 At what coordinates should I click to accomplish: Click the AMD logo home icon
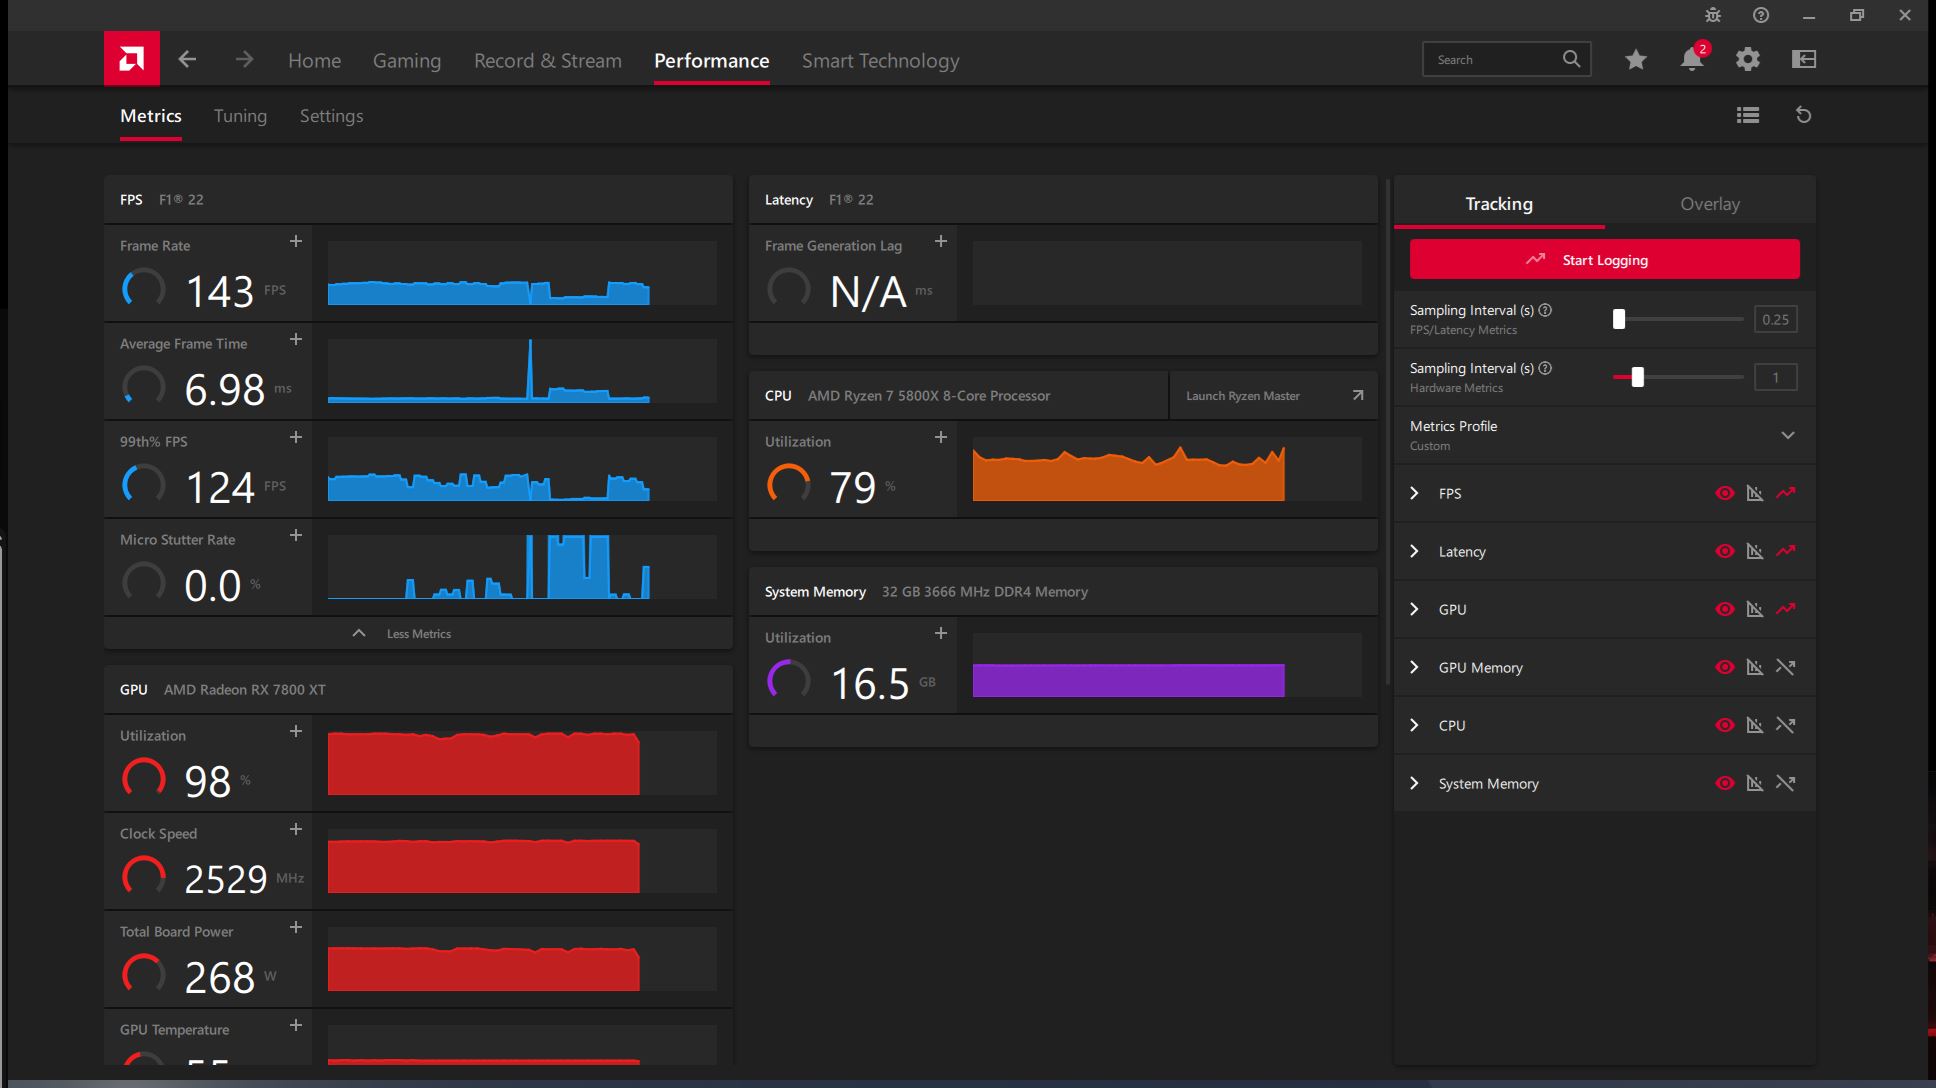point(131,59)
